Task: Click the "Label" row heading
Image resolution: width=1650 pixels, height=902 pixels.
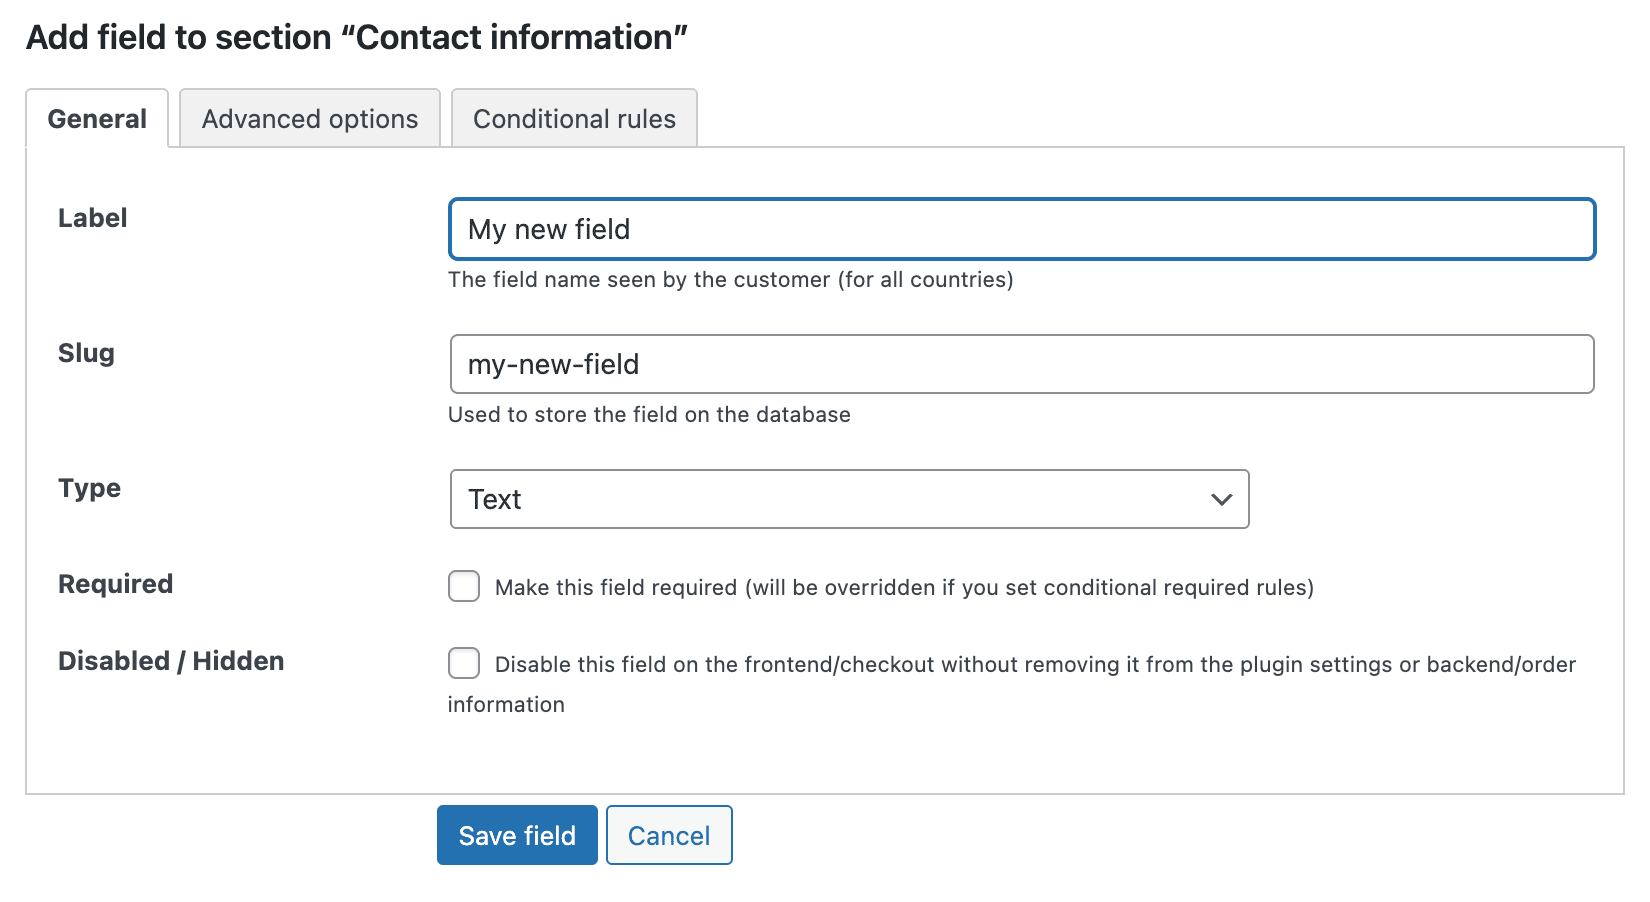Action: [92, 218]
